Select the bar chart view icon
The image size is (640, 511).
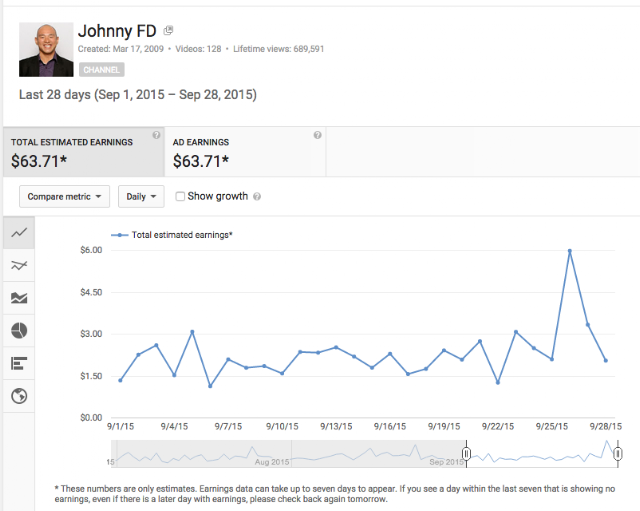pos(19,363)
